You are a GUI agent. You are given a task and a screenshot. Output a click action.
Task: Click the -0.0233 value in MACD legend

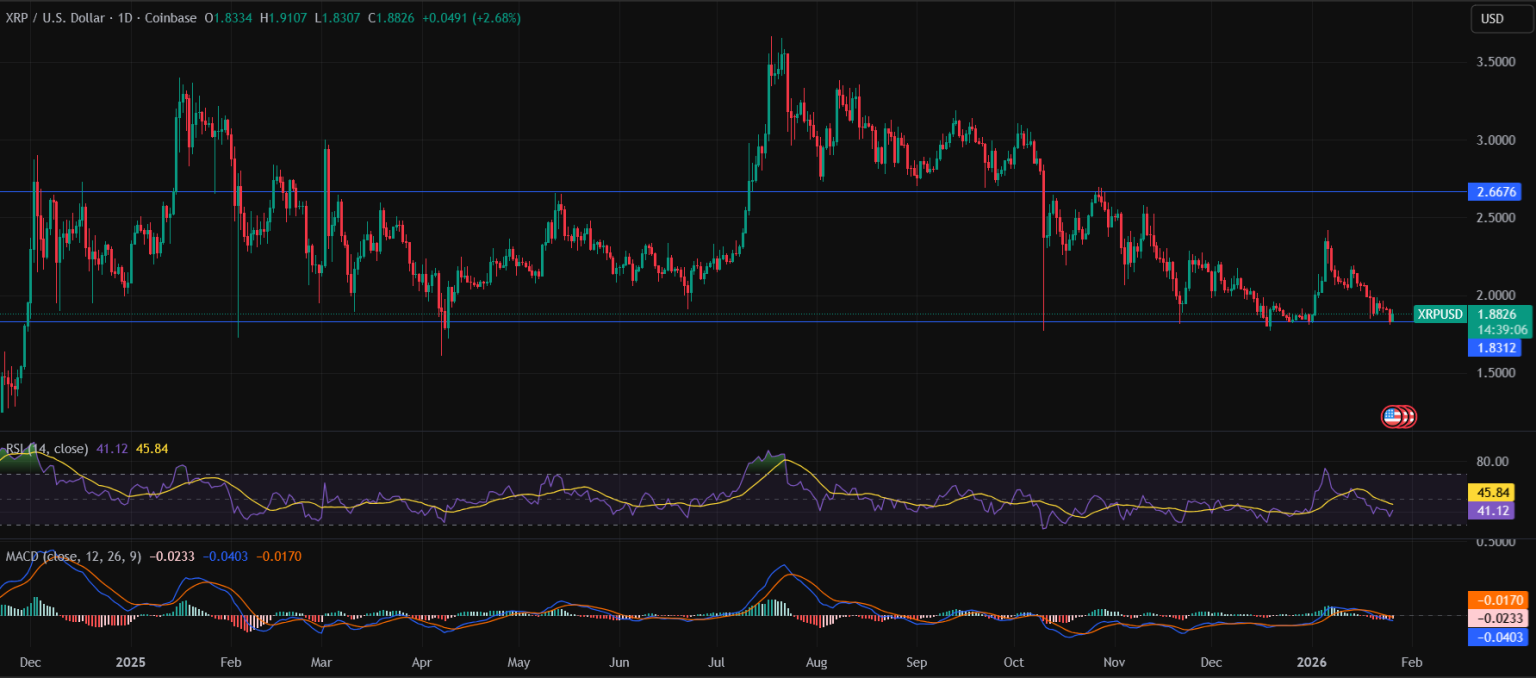pyautogui.click(x=172, y=556)
